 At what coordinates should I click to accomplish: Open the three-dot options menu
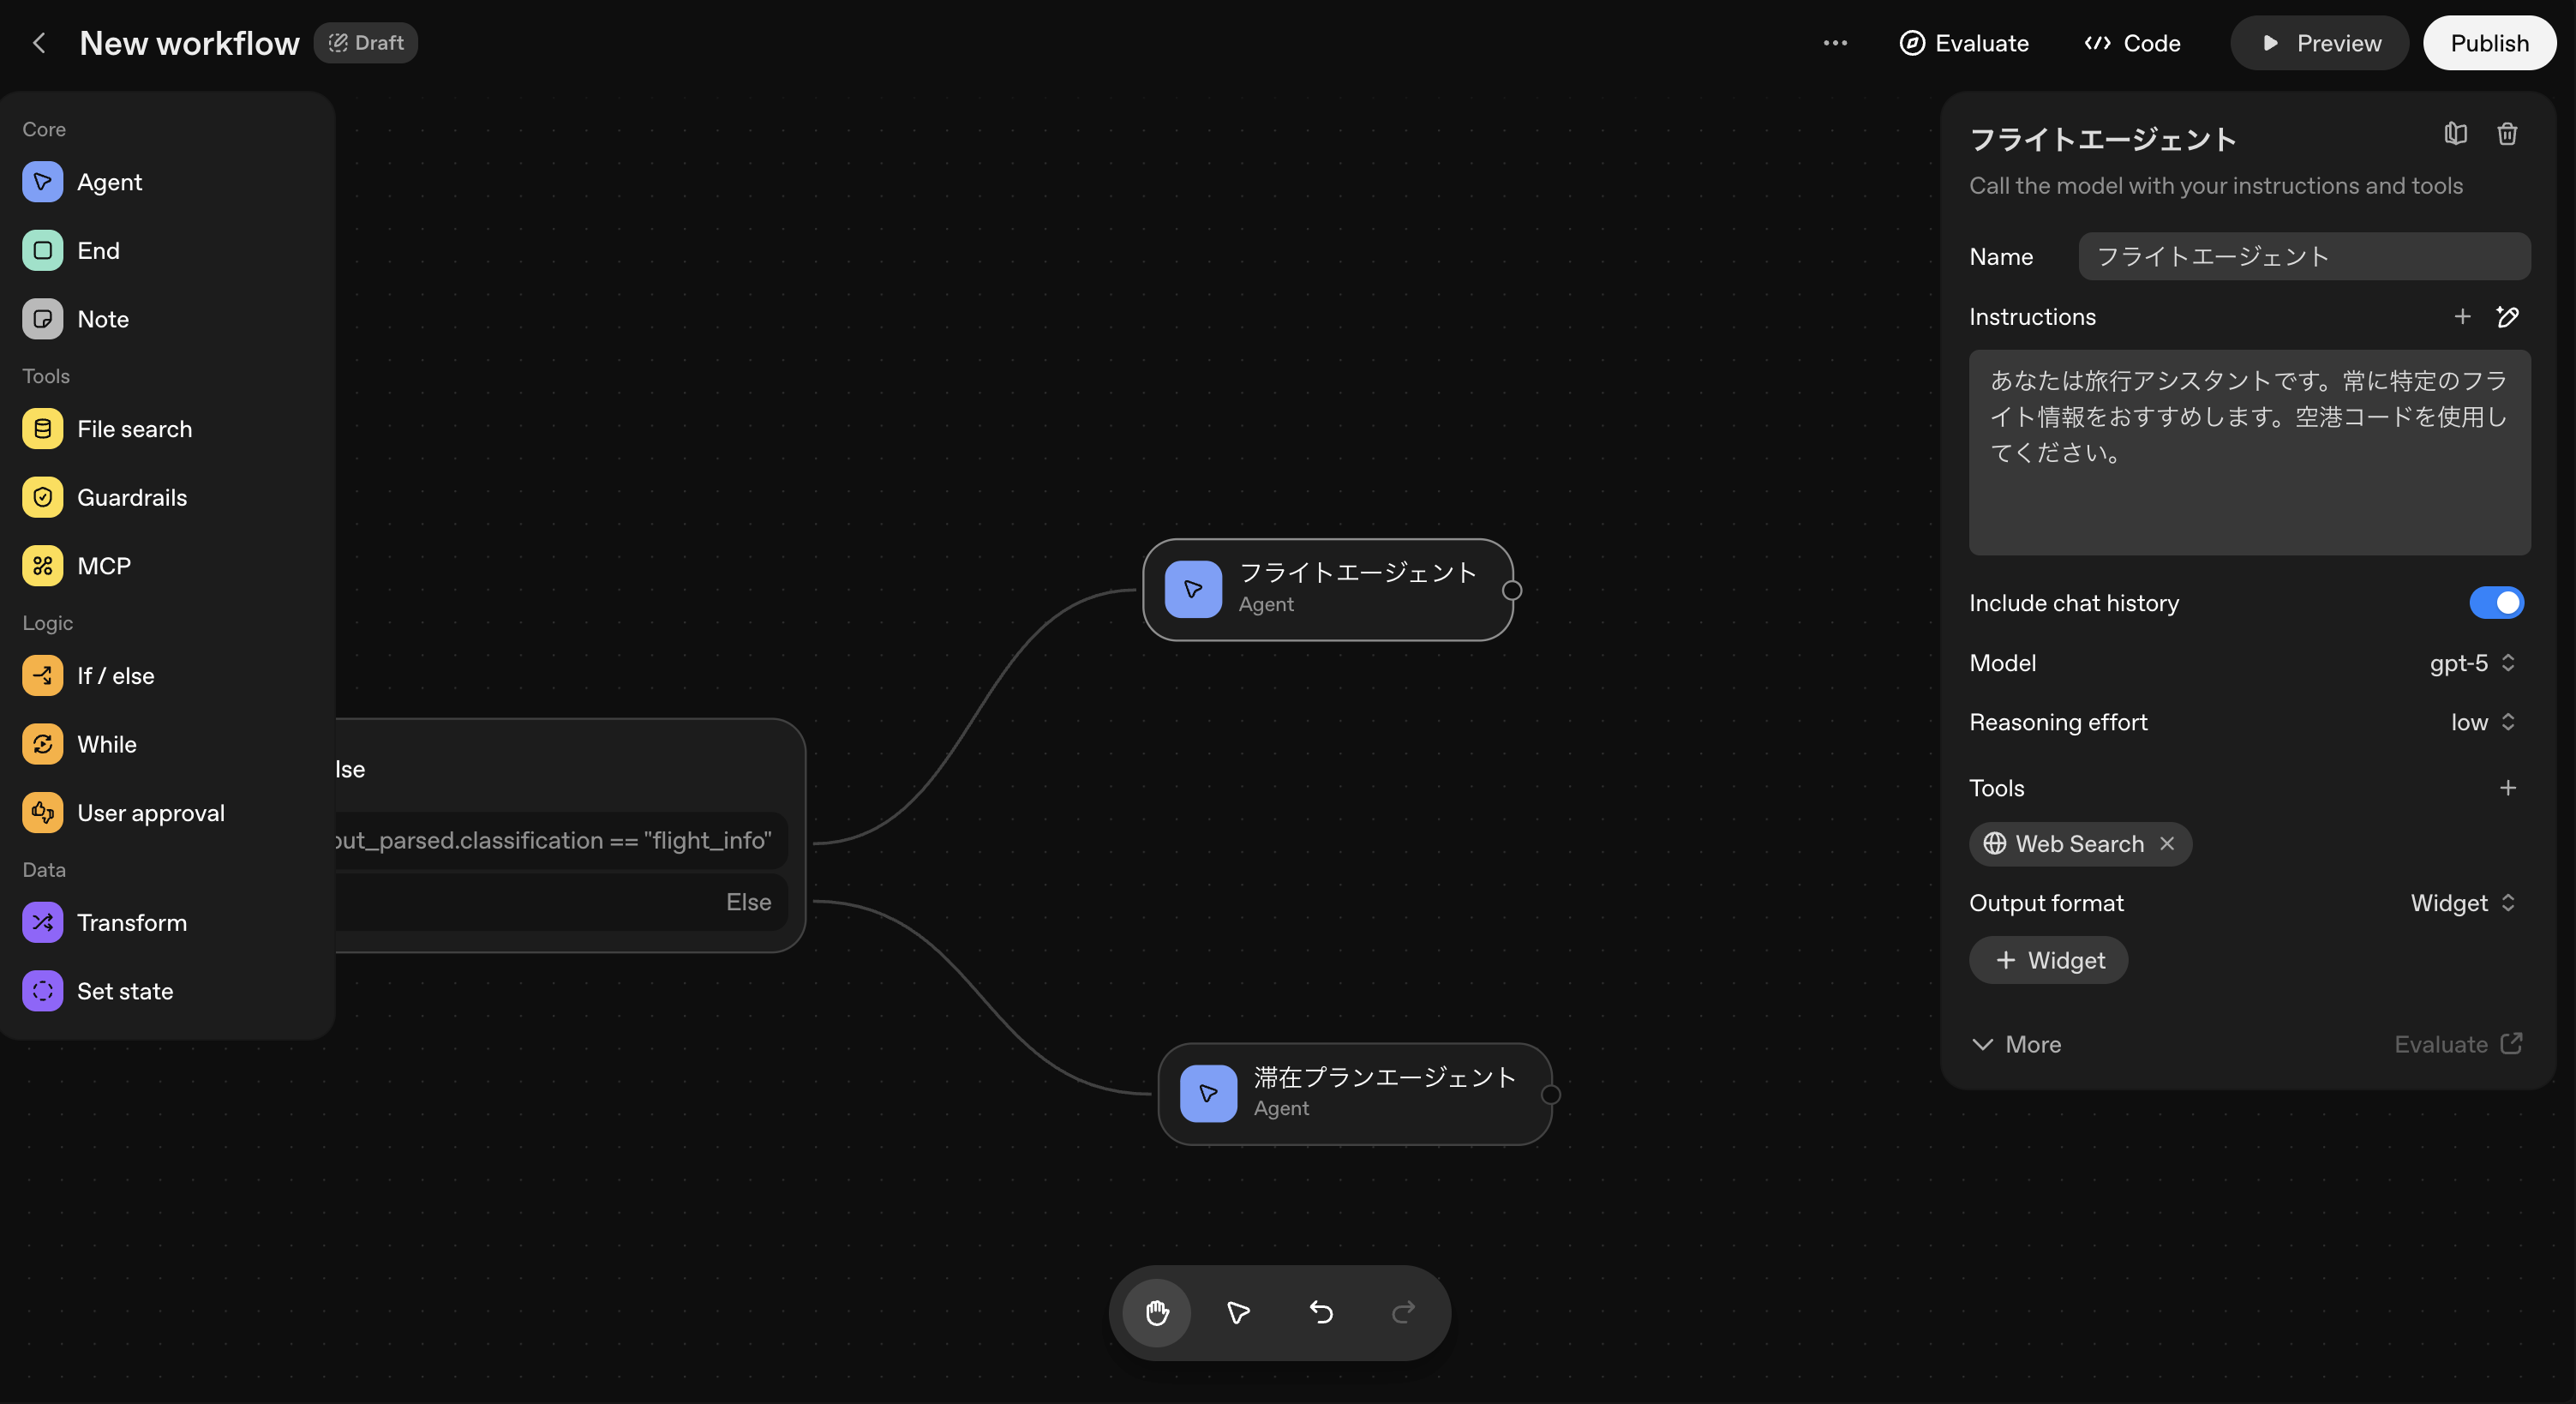(x=1835, y=43)
